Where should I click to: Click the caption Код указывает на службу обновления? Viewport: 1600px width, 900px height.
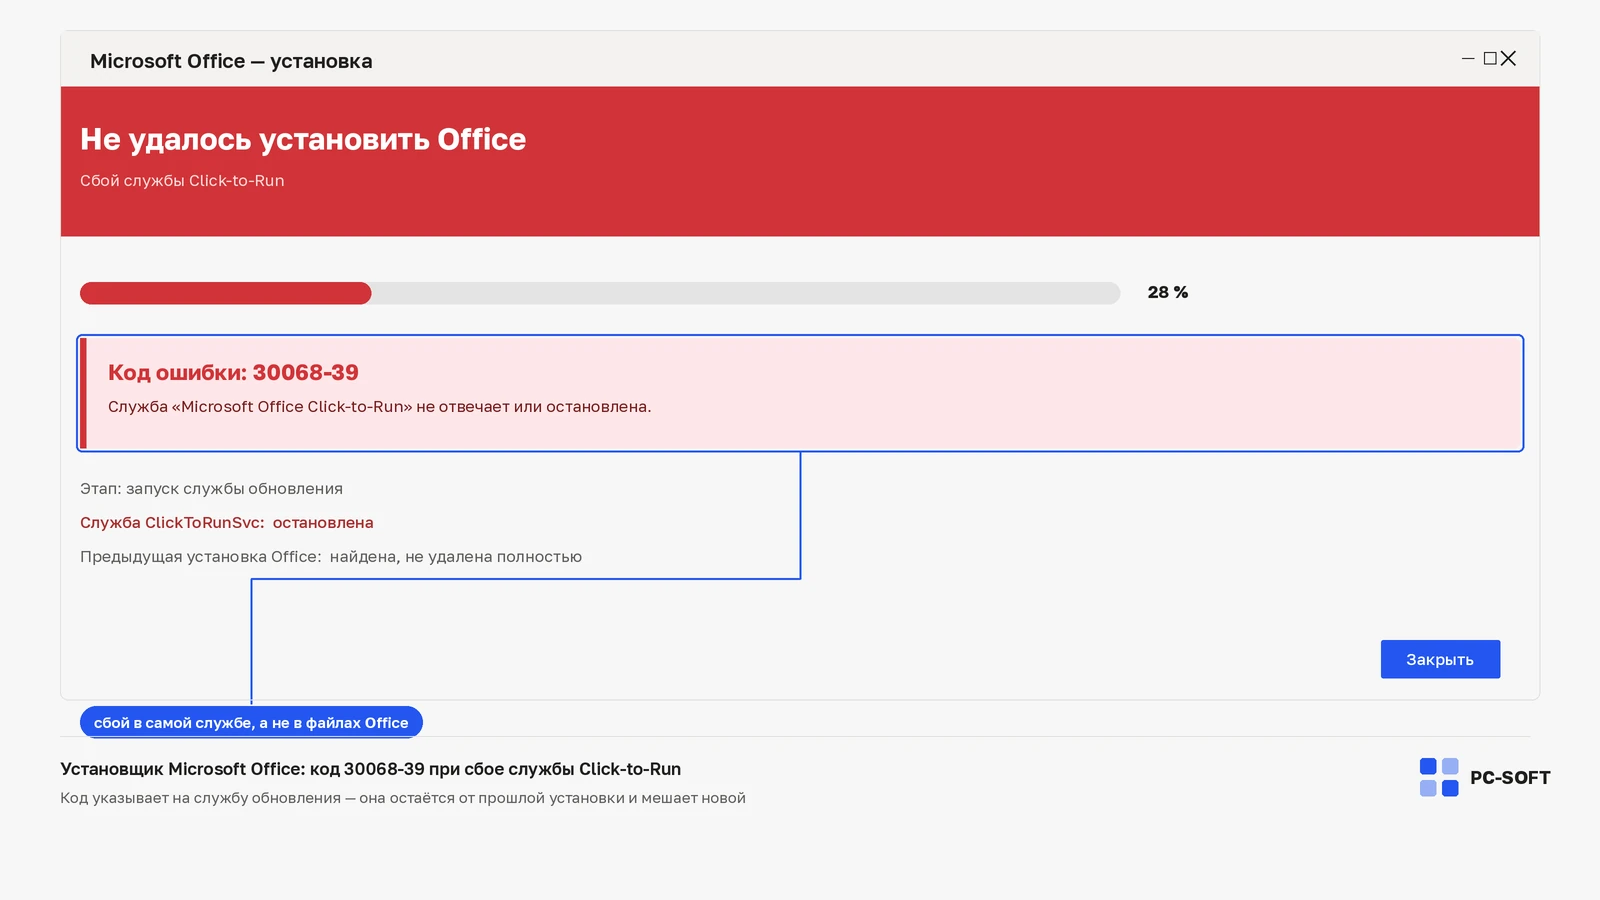[x=403, y=798]
